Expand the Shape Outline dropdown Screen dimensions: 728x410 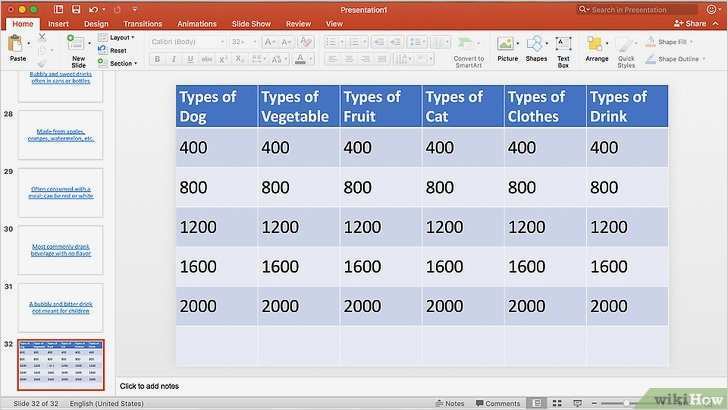(704, 59)
